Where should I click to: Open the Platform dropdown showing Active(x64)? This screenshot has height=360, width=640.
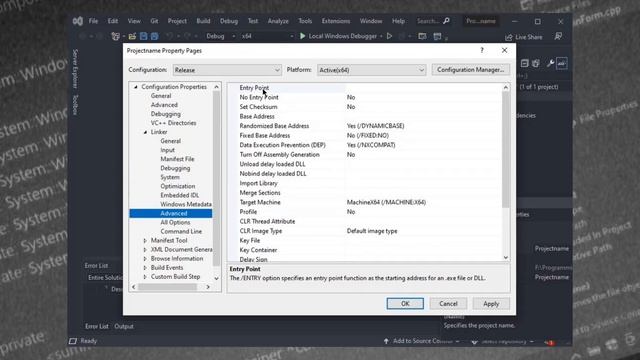[x=371, y=70]
